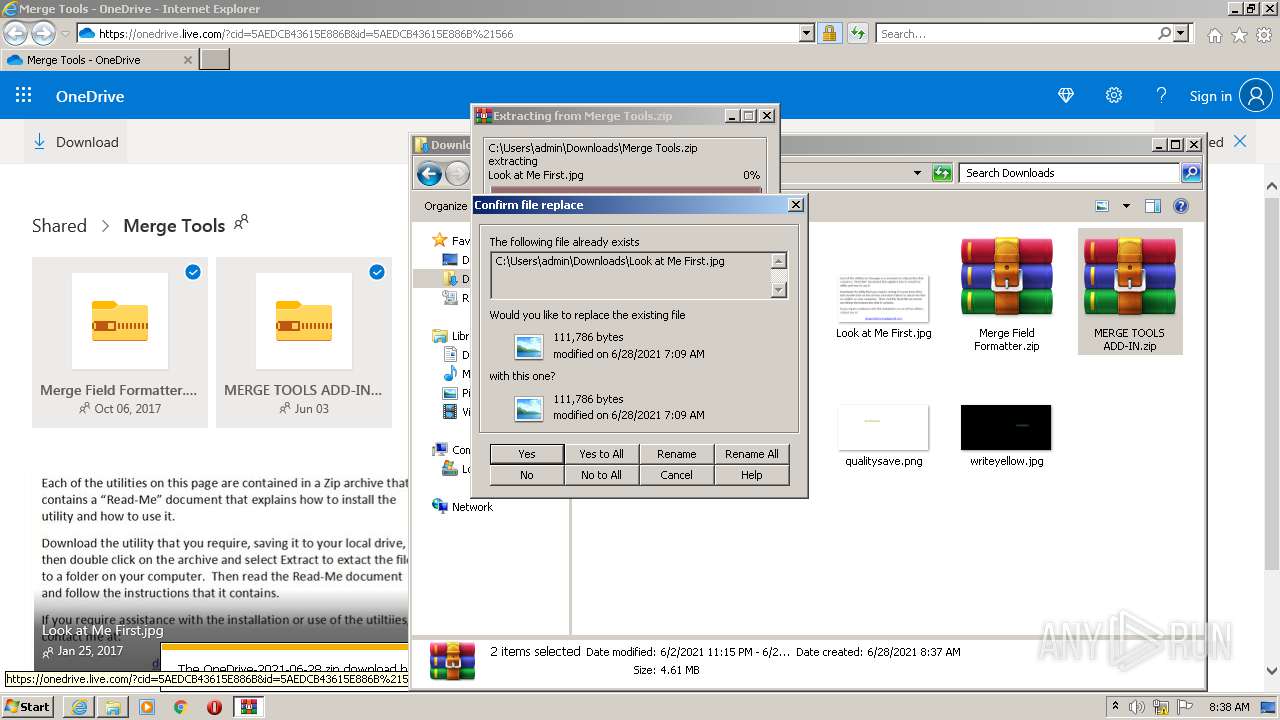Click the Explorer search magnifier icon
The image size is (1280, 720).
coord(1191,173)
